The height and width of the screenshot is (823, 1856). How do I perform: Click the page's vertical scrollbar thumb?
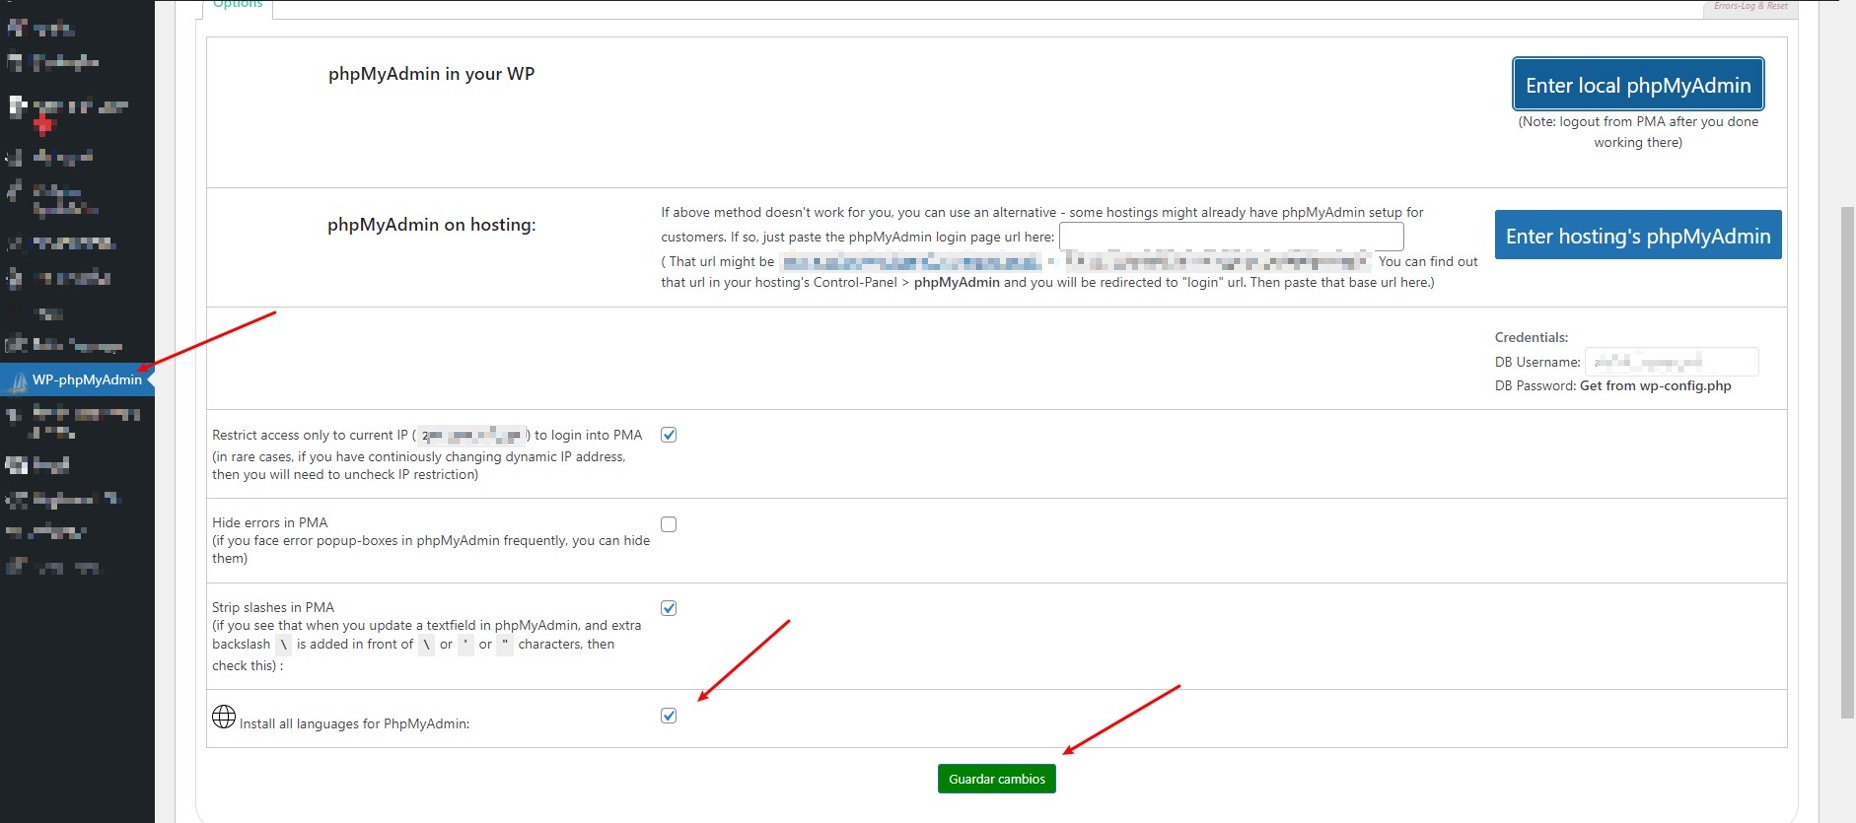[x=1847, y=460]
